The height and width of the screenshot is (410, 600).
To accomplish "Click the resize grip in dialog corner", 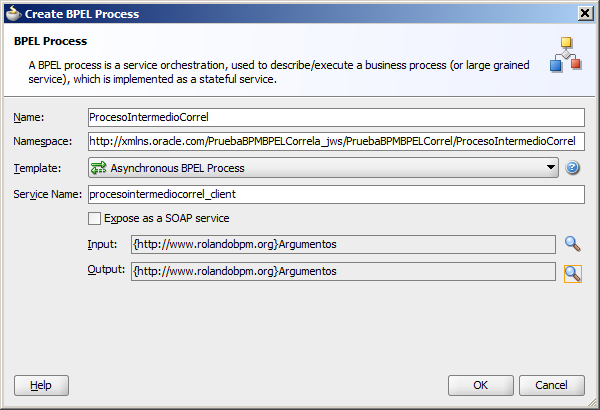I will 592,402.
